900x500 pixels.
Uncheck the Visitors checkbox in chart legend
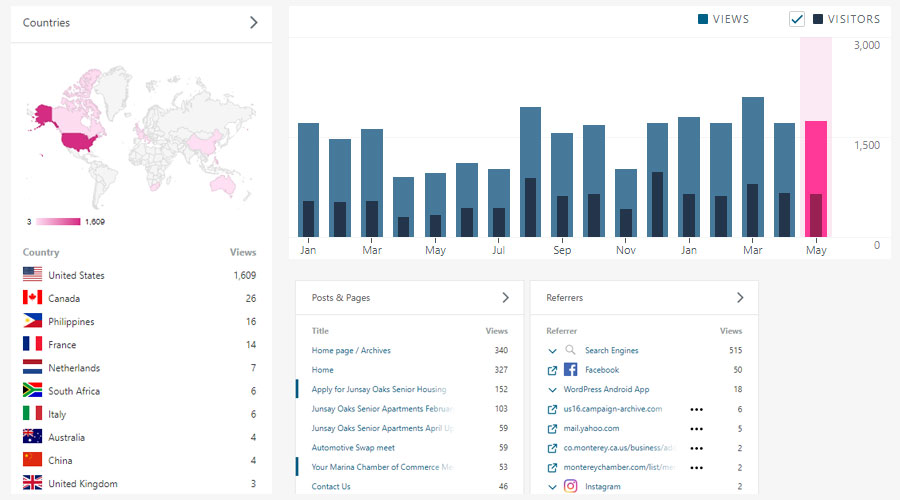[797, 19]
